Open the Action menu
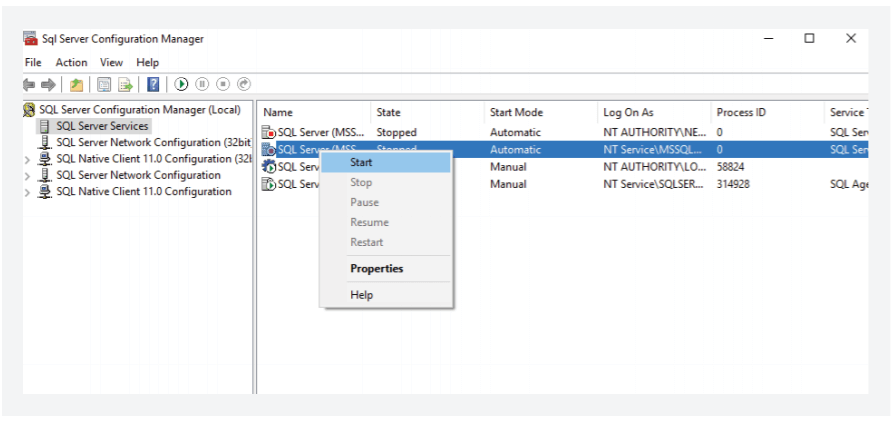This screenshot has width=894, height=422. 71,63
